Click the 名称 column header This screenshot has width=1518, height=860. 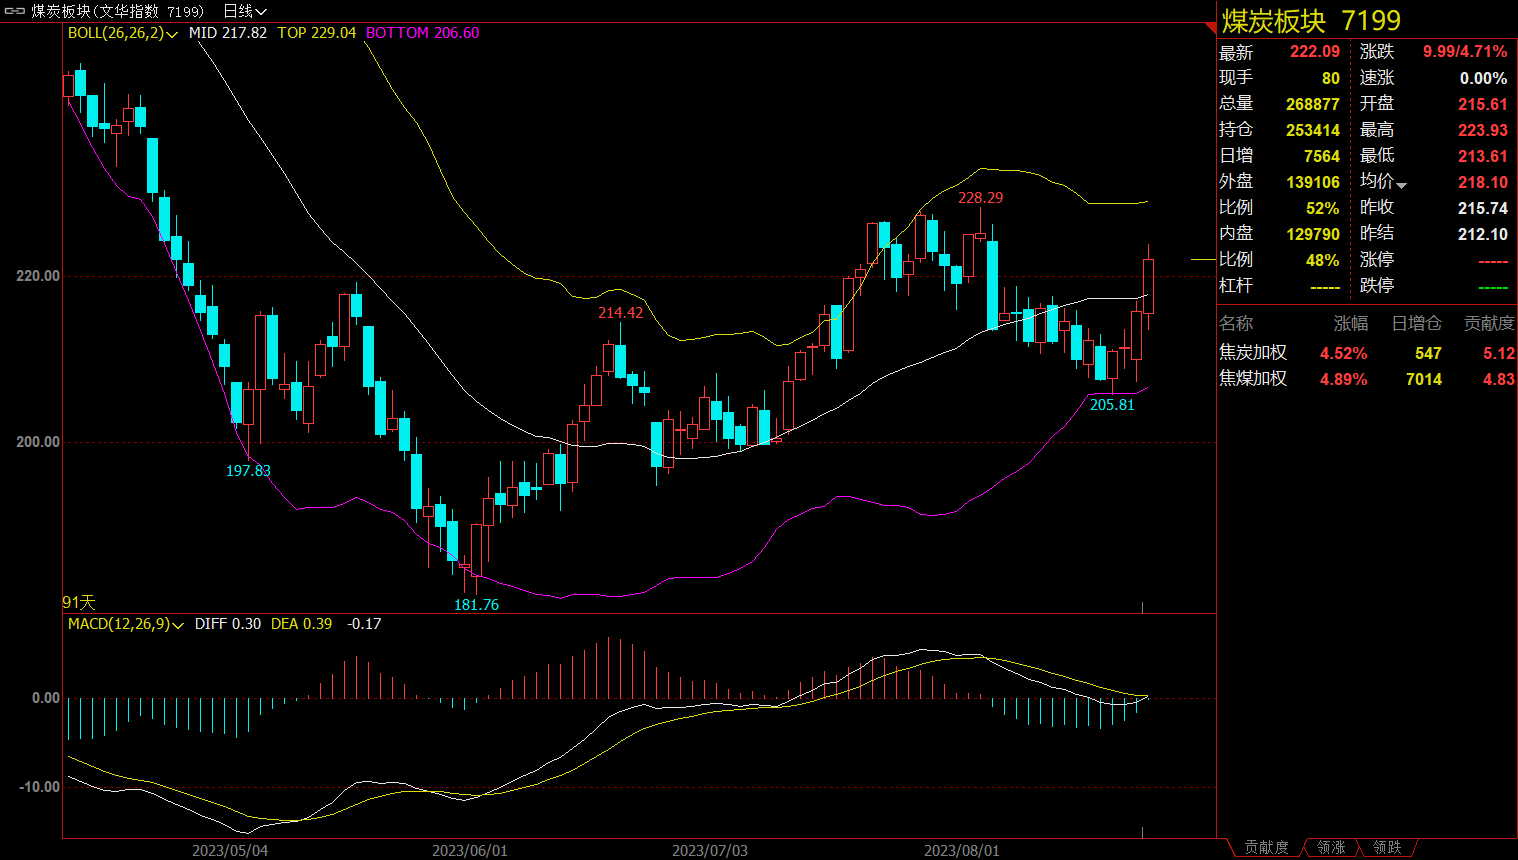tap(1236, 323)
